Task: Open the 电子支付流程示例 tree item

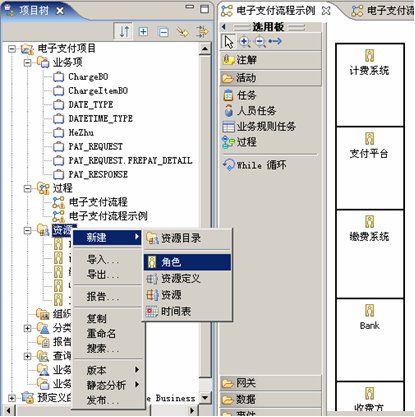Action: (108, 216)
